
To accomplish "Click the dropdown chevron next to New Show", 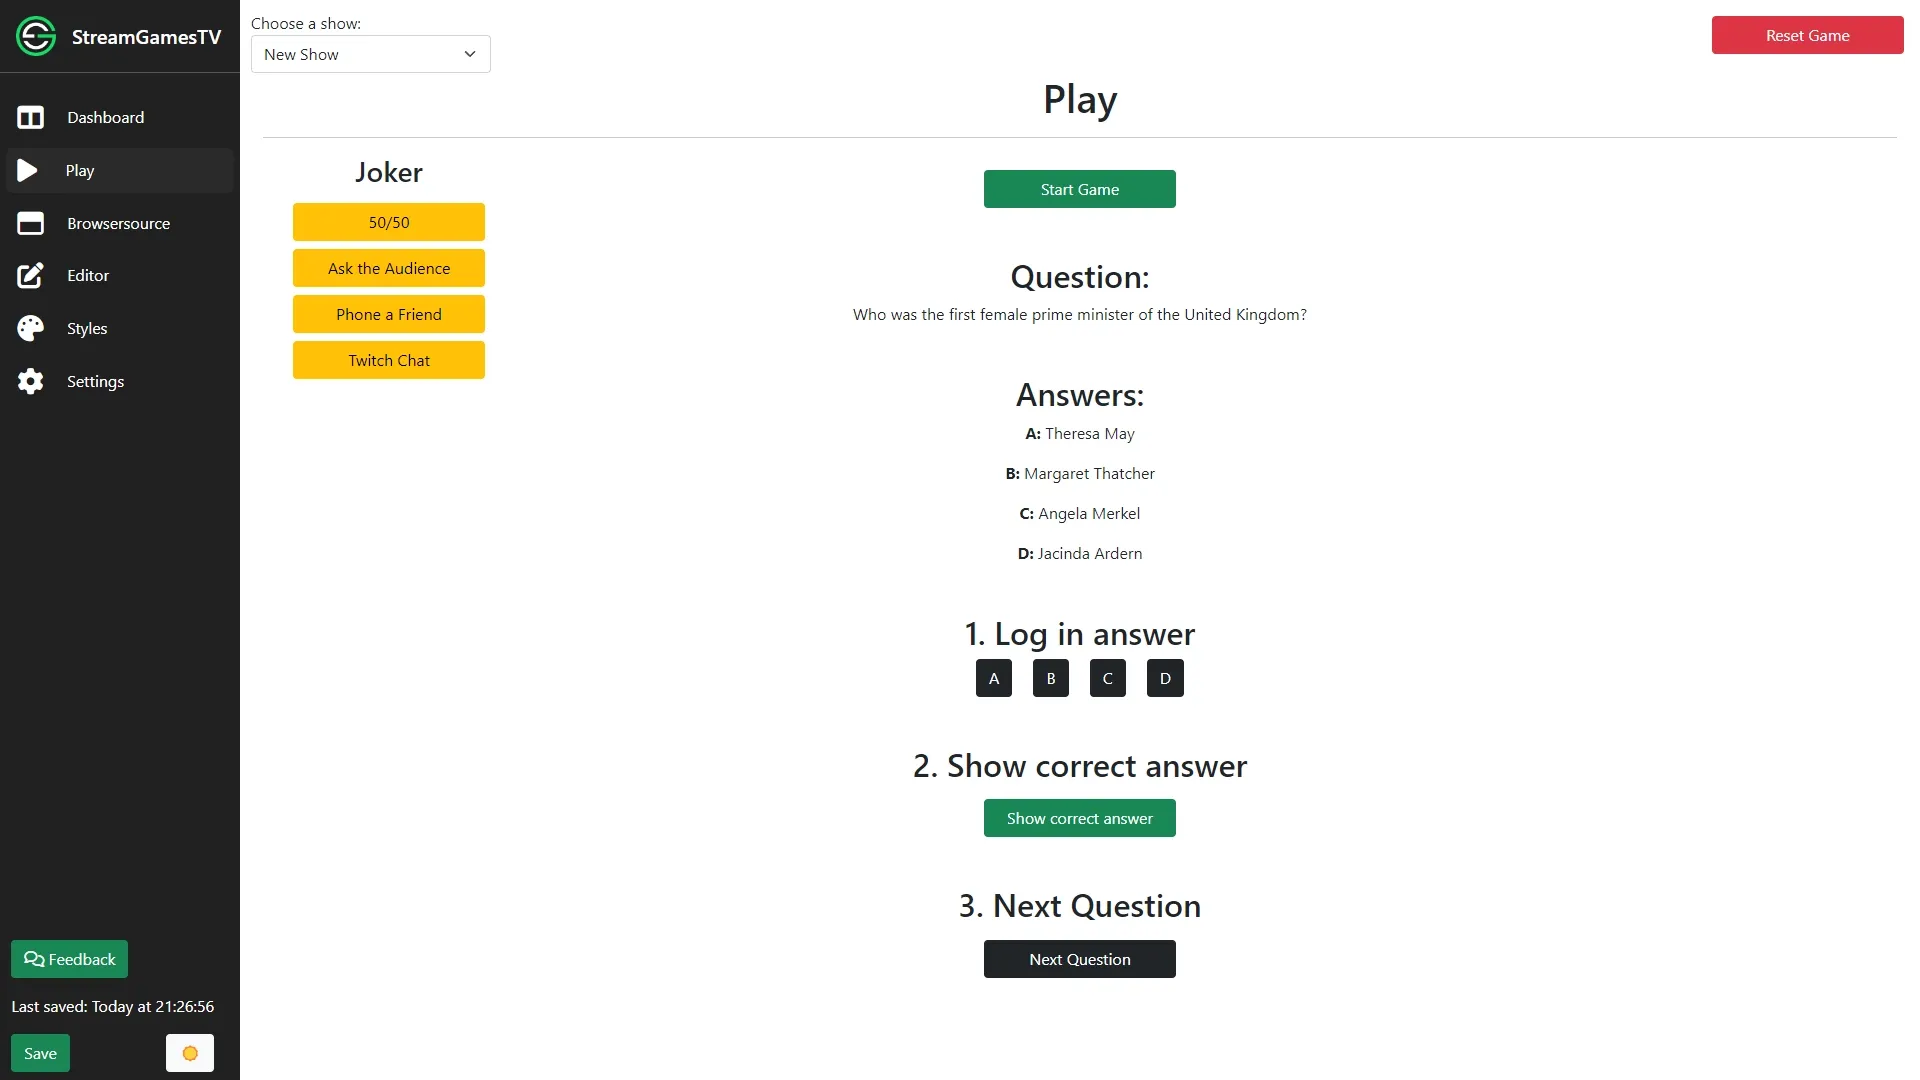I will (x=470, y=54).
